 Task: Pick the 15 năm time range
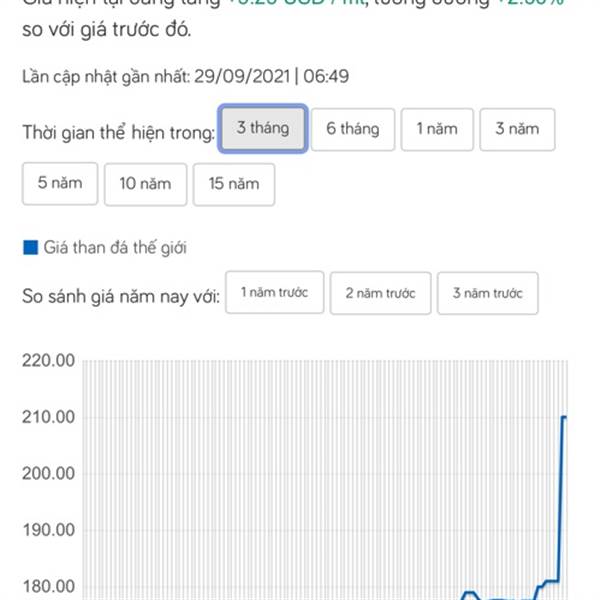pos(234,184)
